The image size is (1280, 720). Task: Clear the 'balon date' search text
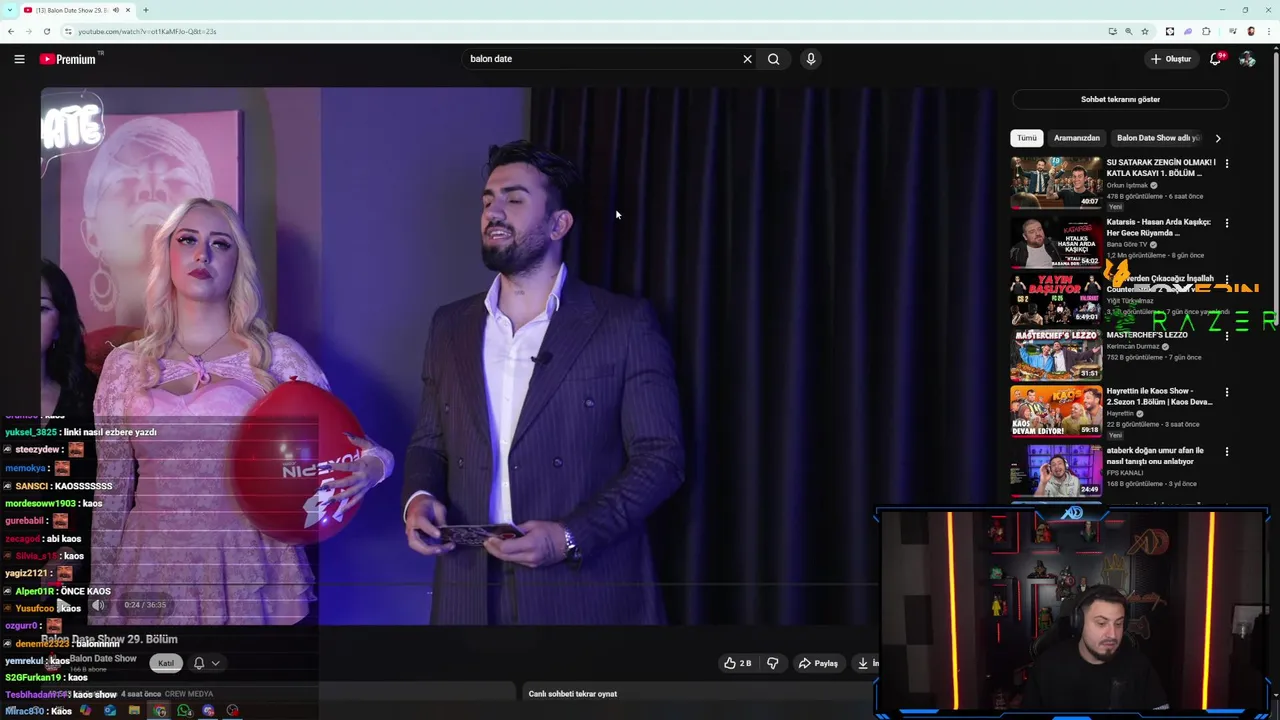point(747,59)
